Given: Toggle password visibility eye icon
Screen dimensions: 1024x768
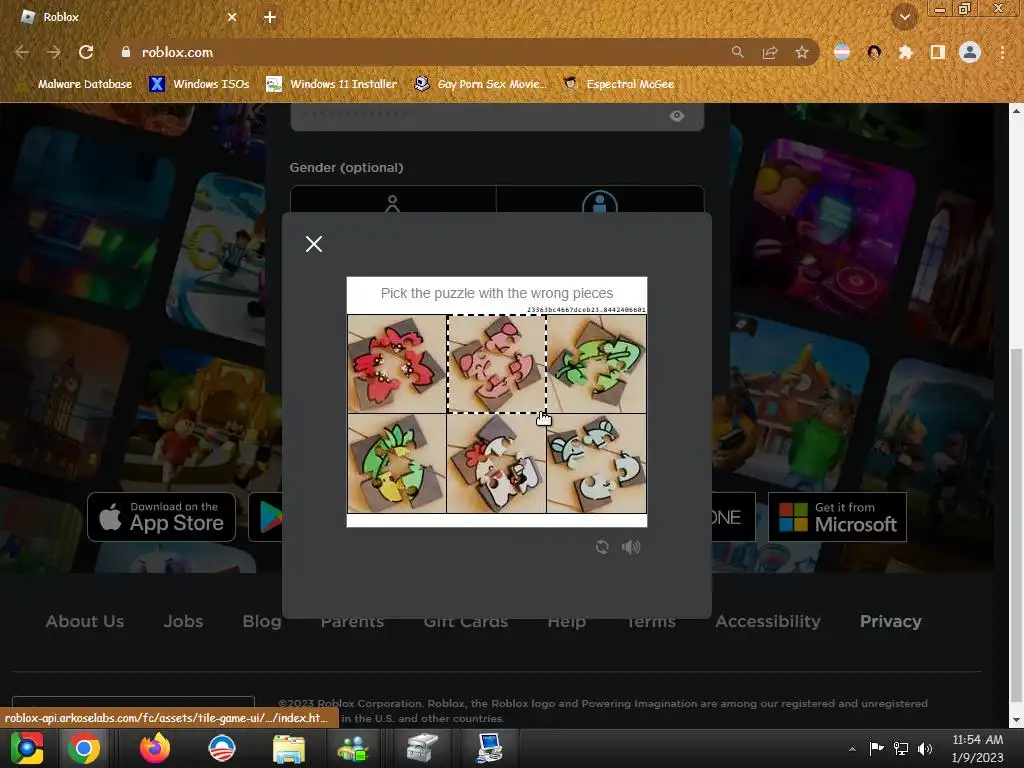Looking at the screenshot, I should (x=677, y=116).
